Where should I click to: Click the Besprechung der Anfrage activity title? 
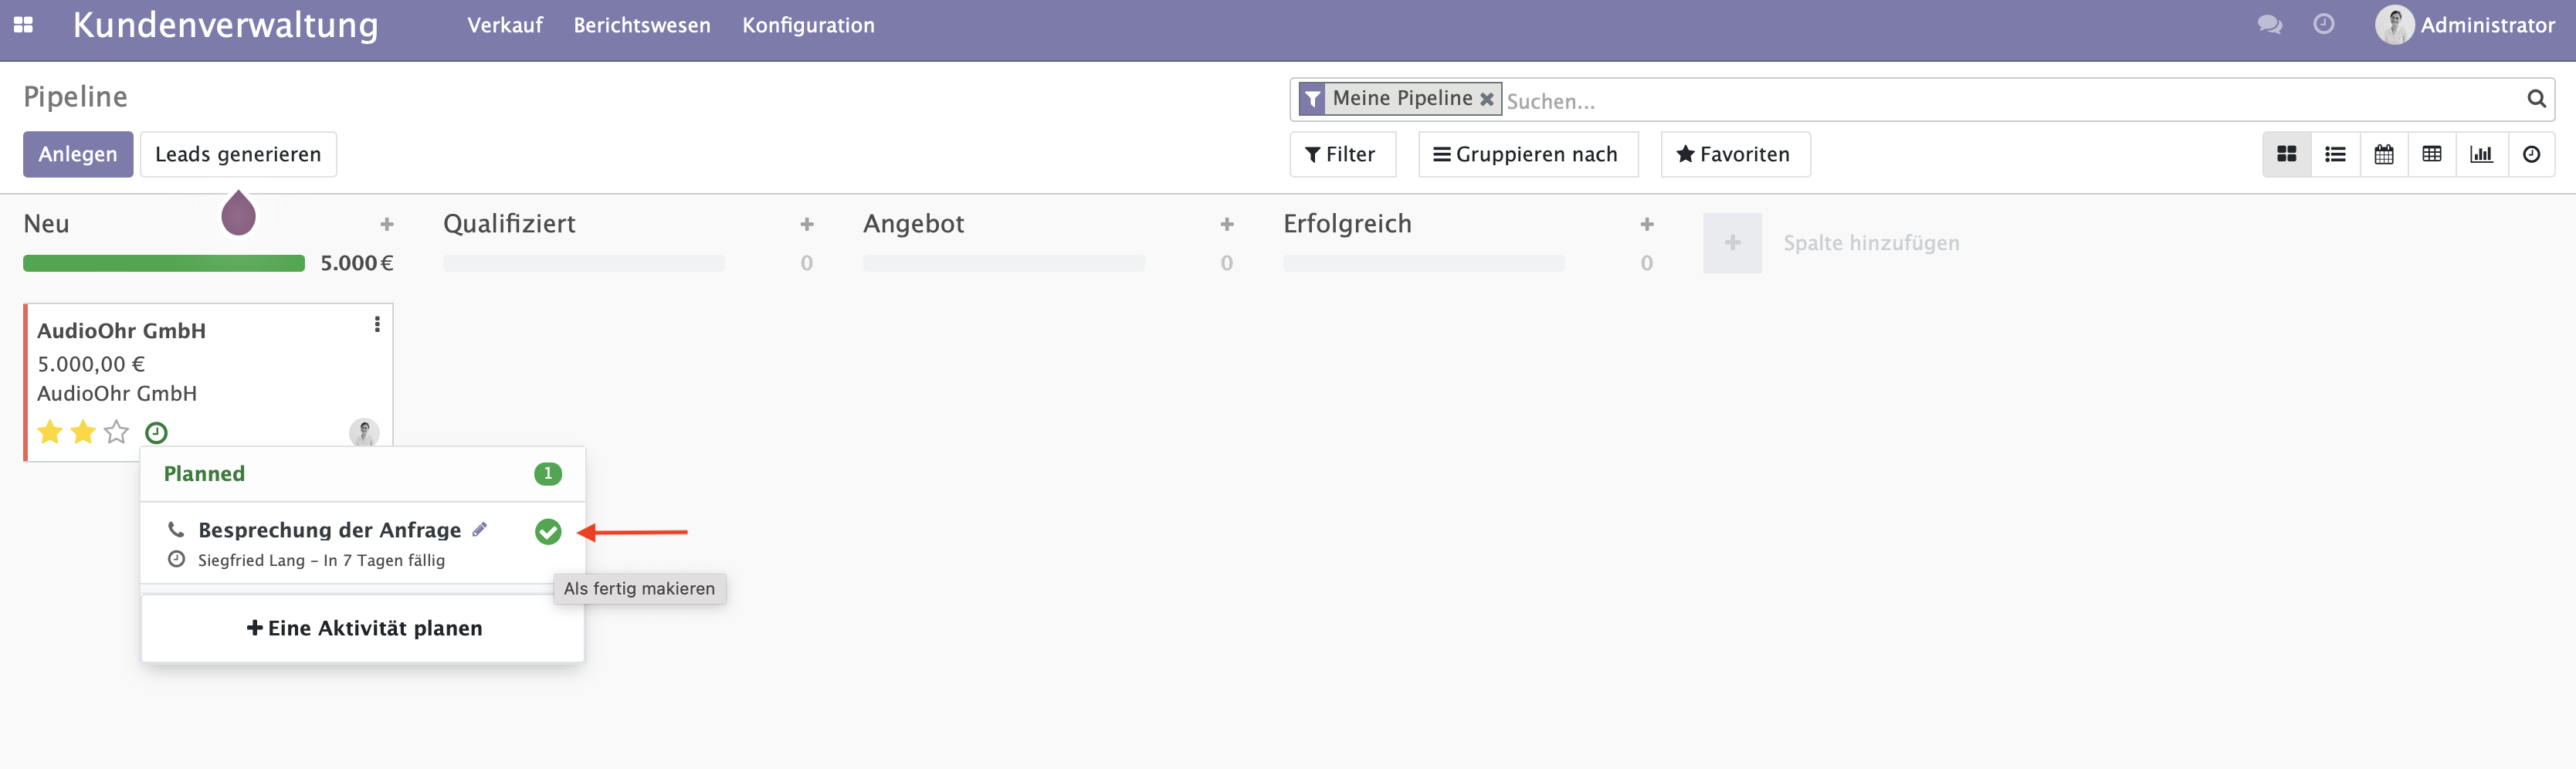329,530
